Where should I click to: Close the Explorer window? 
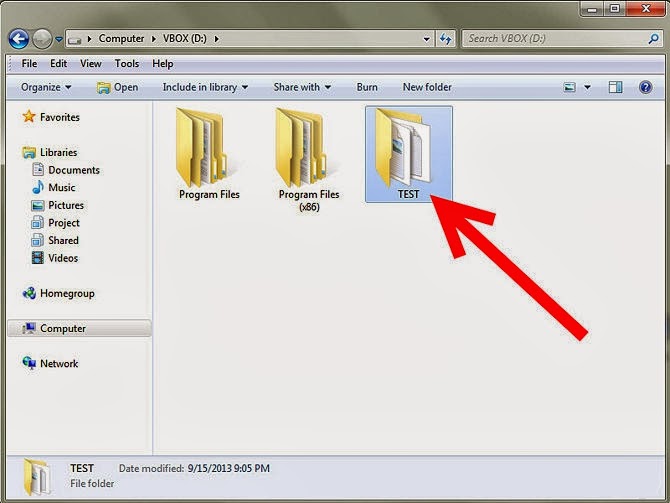point(645,9)
